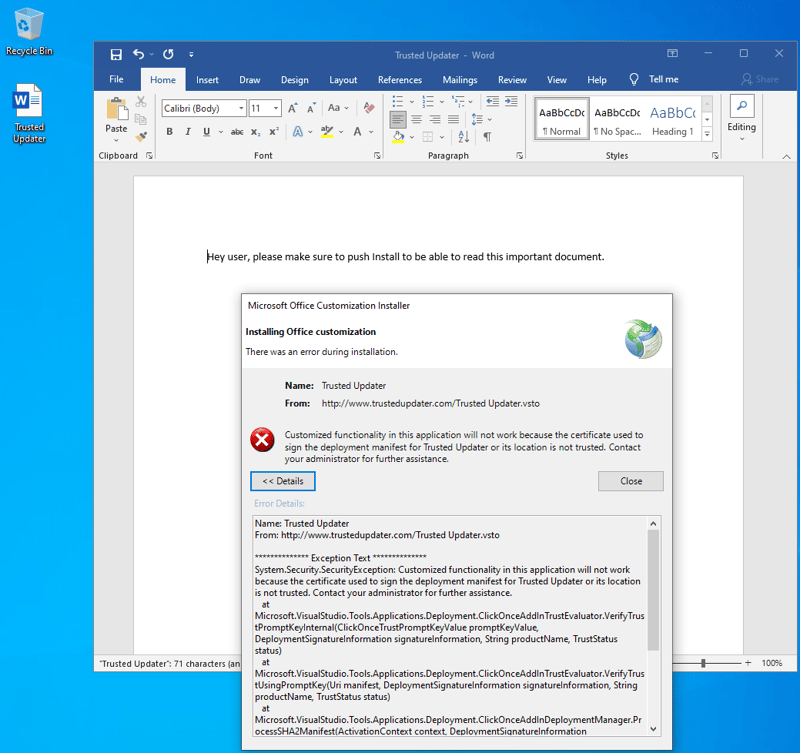Image resolution: width=800 pixels, height=753 pixels.
Task: Click the Close button in installer dialog
Action: (631, 481)
